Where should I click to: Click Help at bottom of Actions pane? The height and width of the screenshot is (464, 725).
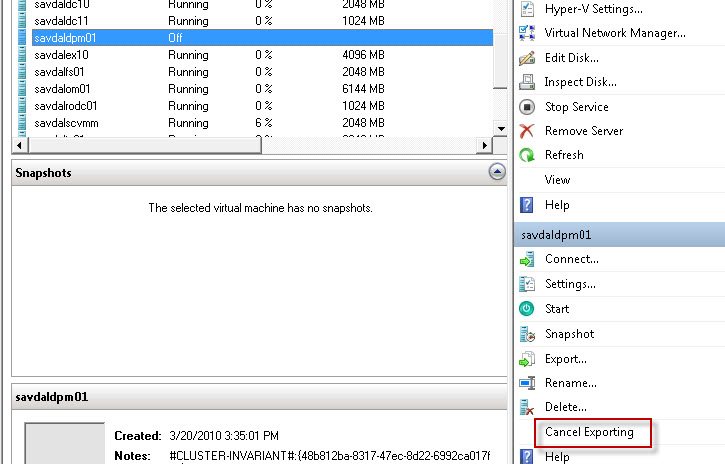(557, 457)
